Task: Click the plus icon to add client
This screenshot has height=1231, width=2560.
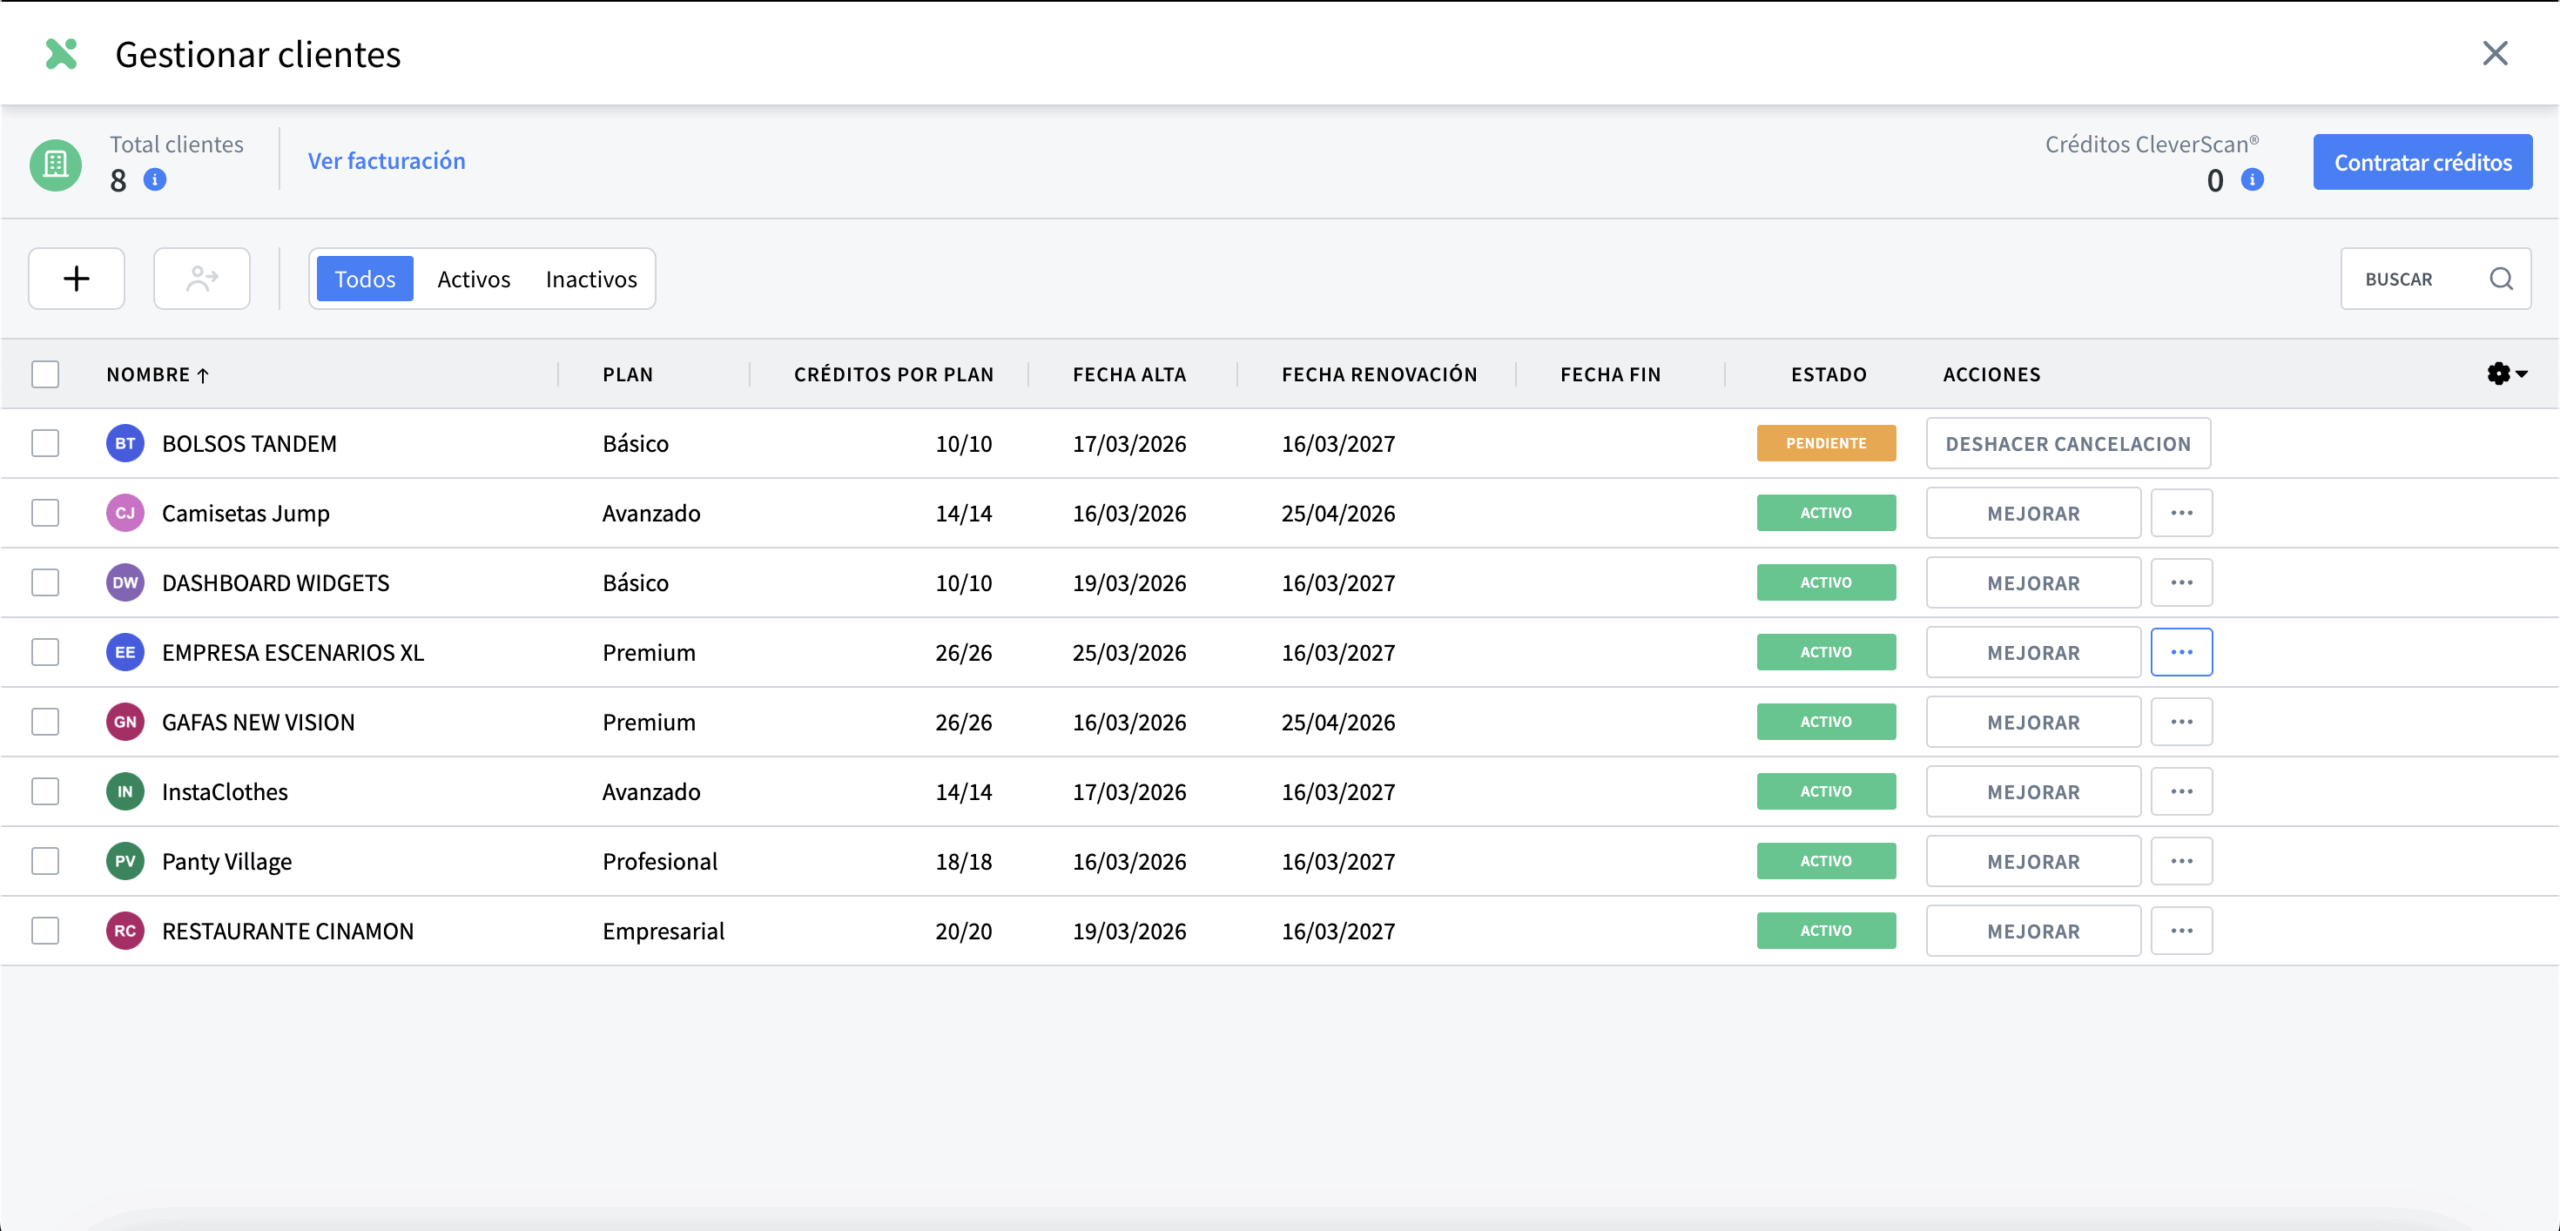Action: pyautogui.click(x=76, y=279)
